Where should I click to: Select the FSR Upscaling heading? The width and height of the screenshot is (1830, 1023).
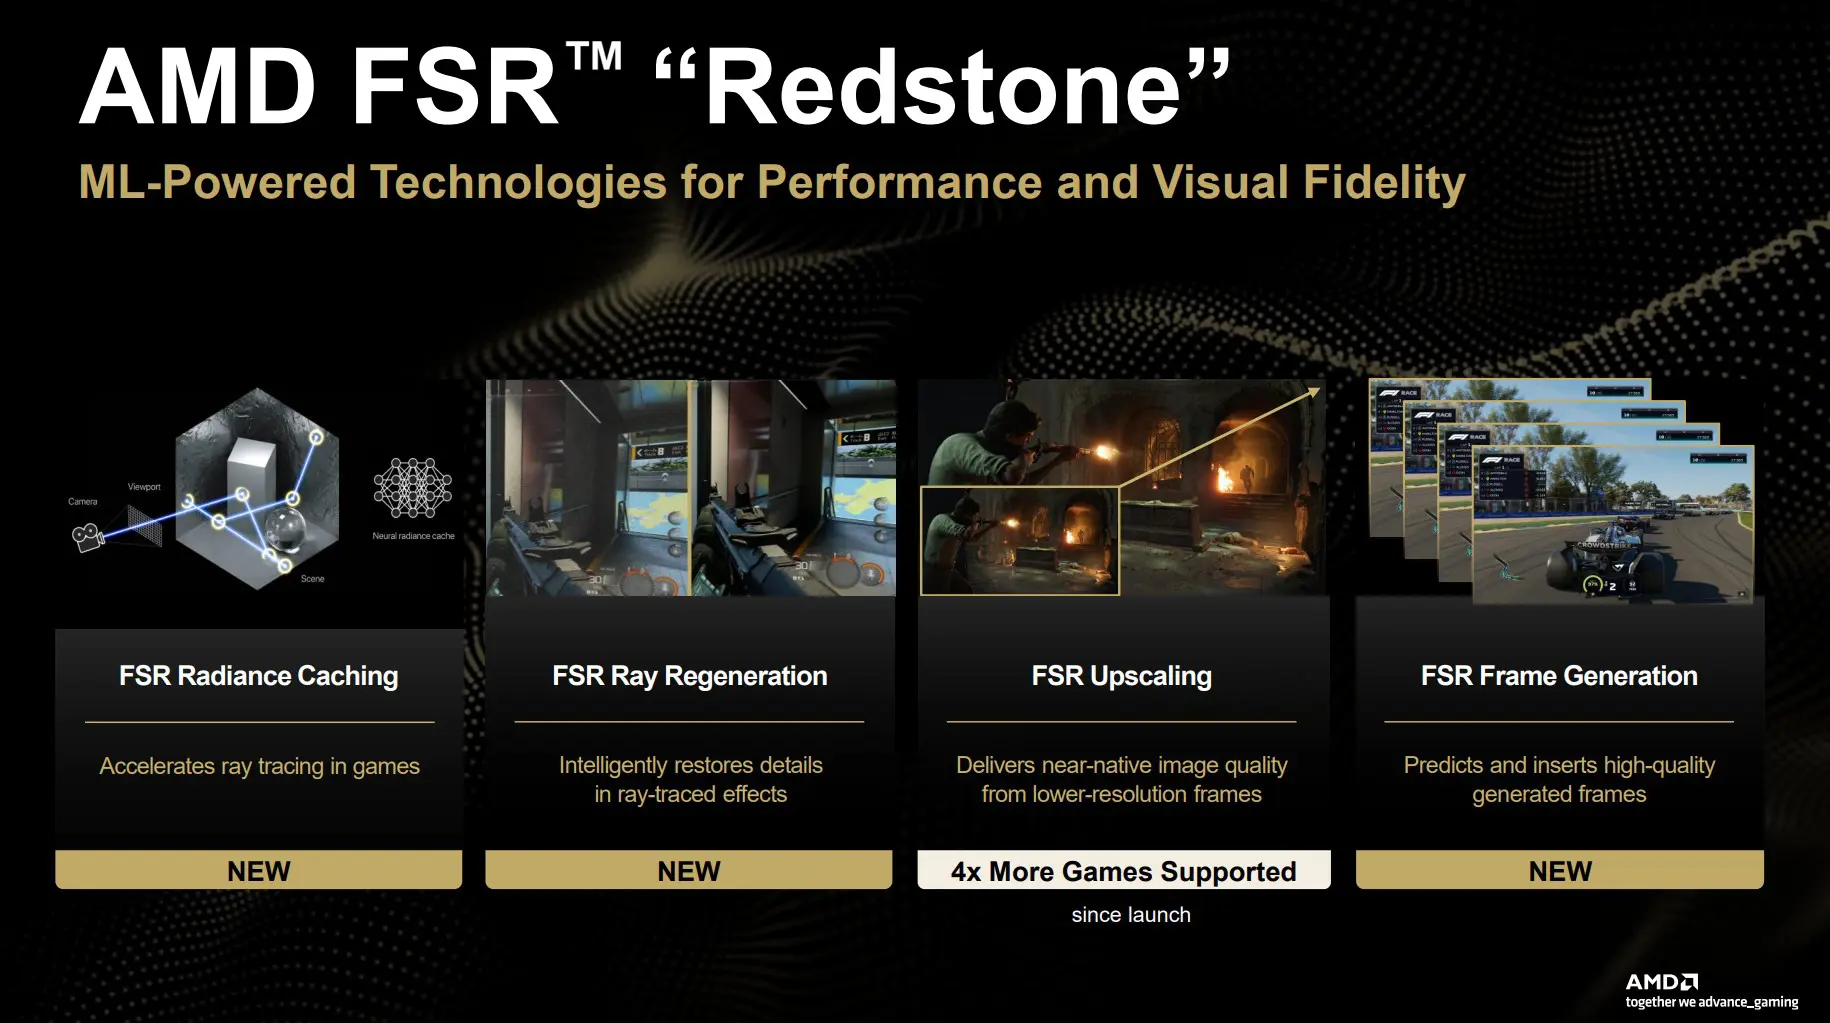(1121, 676)
